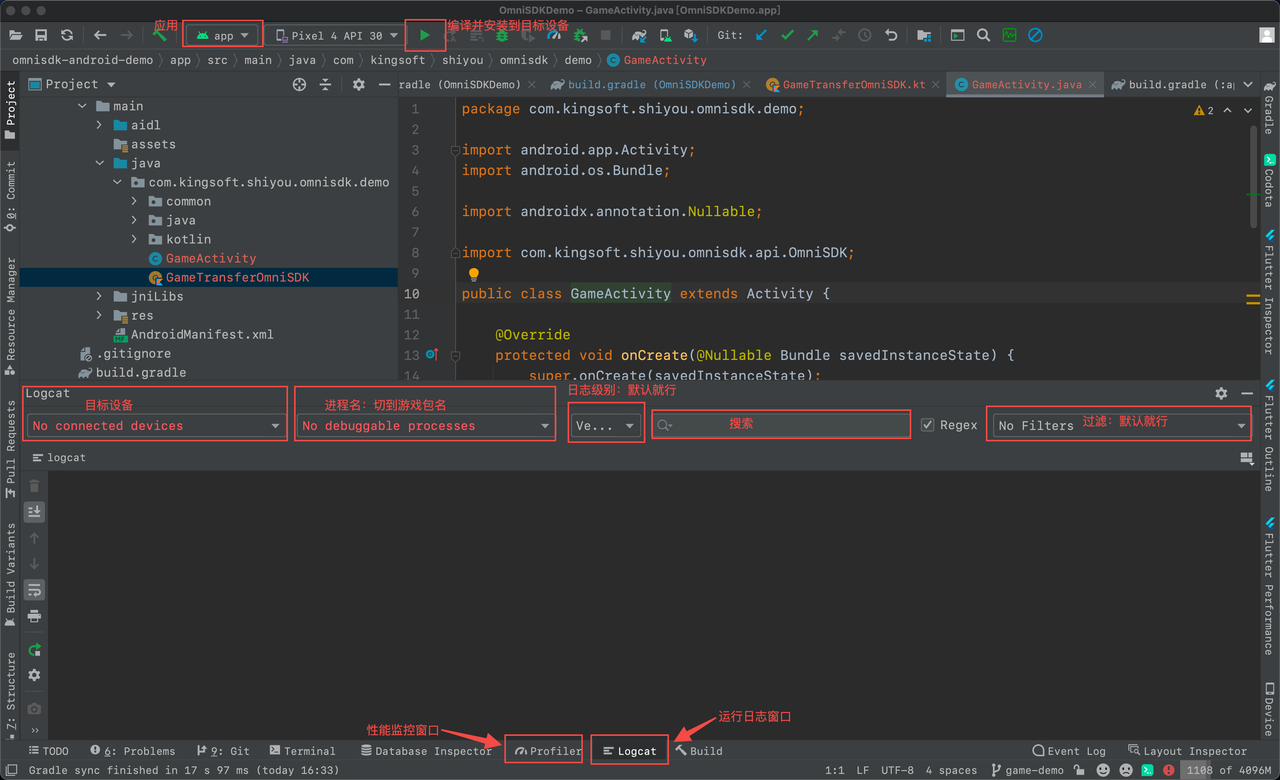1280x780 pixels.
Task: Toggle Logcat soft-wrap icon
Action: pyautogui.click(x=34, y=590)
